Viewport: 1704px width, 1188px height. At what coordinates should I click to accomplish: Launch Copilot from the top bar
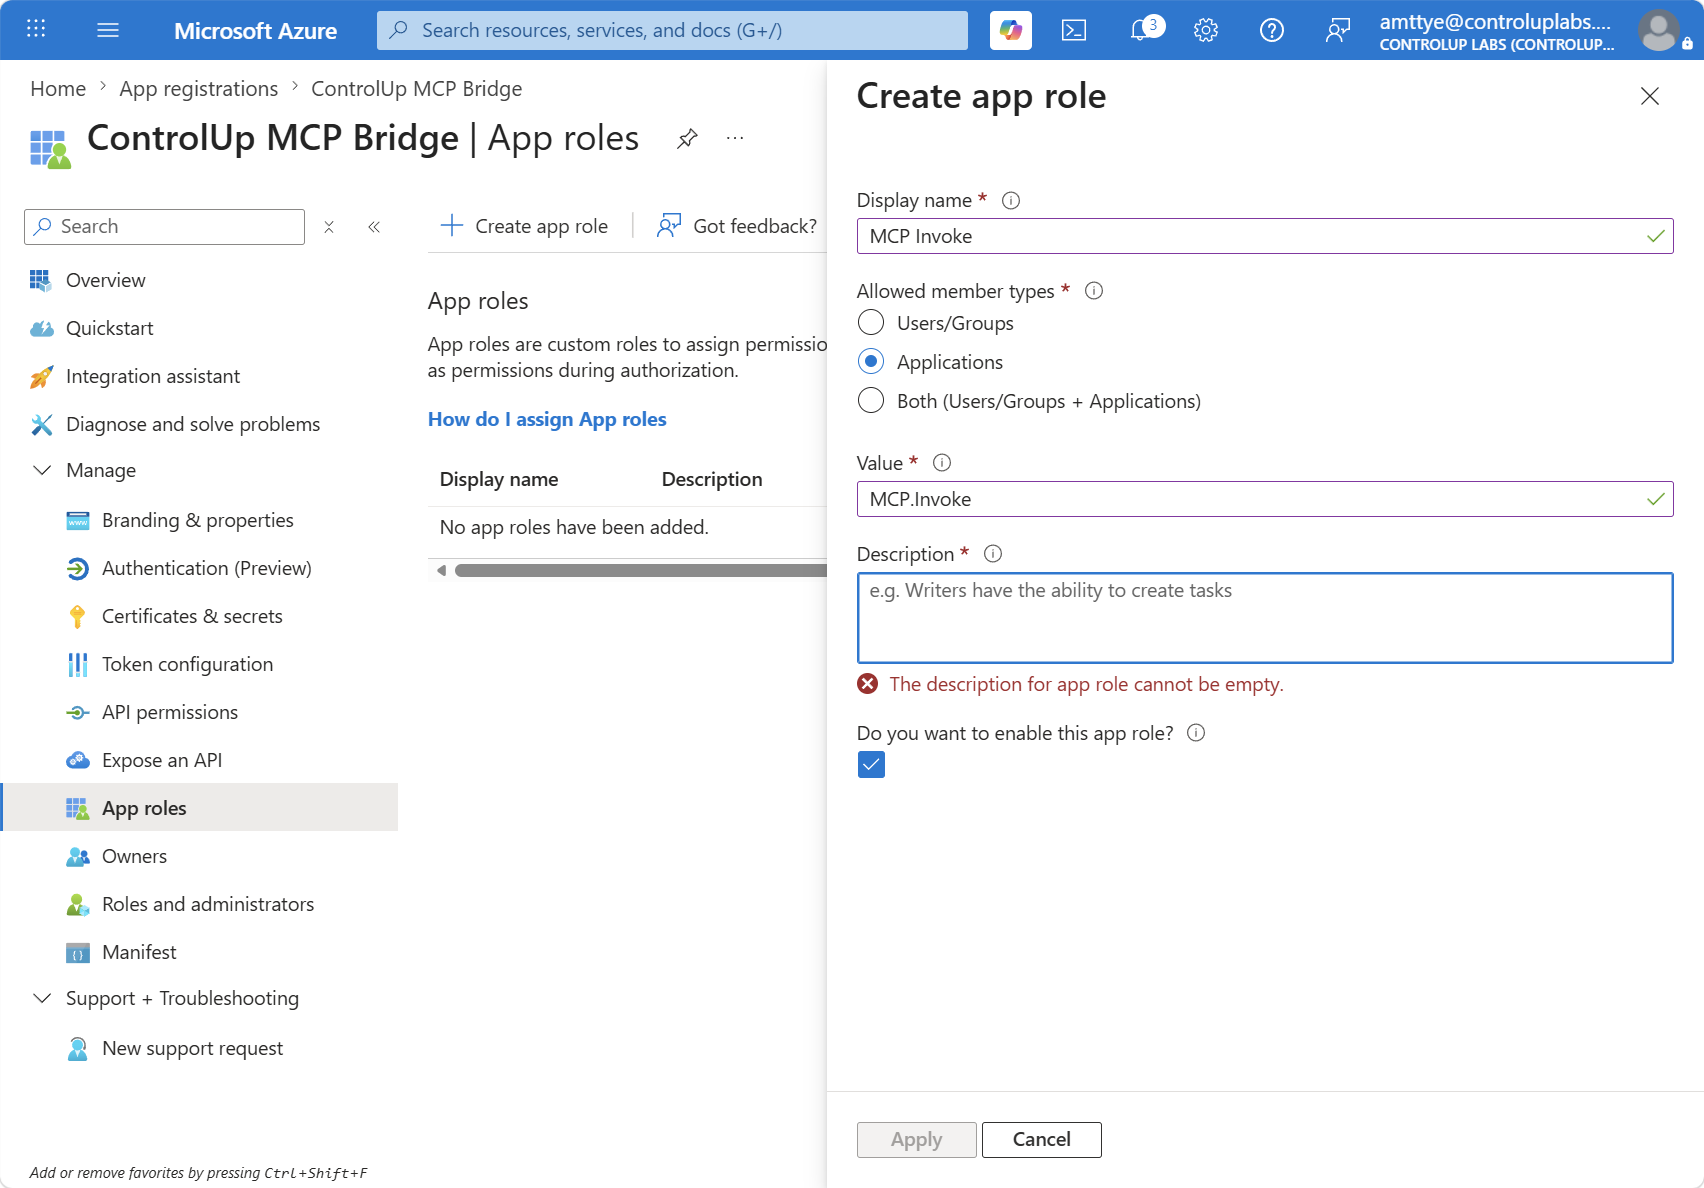[1010, 30]
